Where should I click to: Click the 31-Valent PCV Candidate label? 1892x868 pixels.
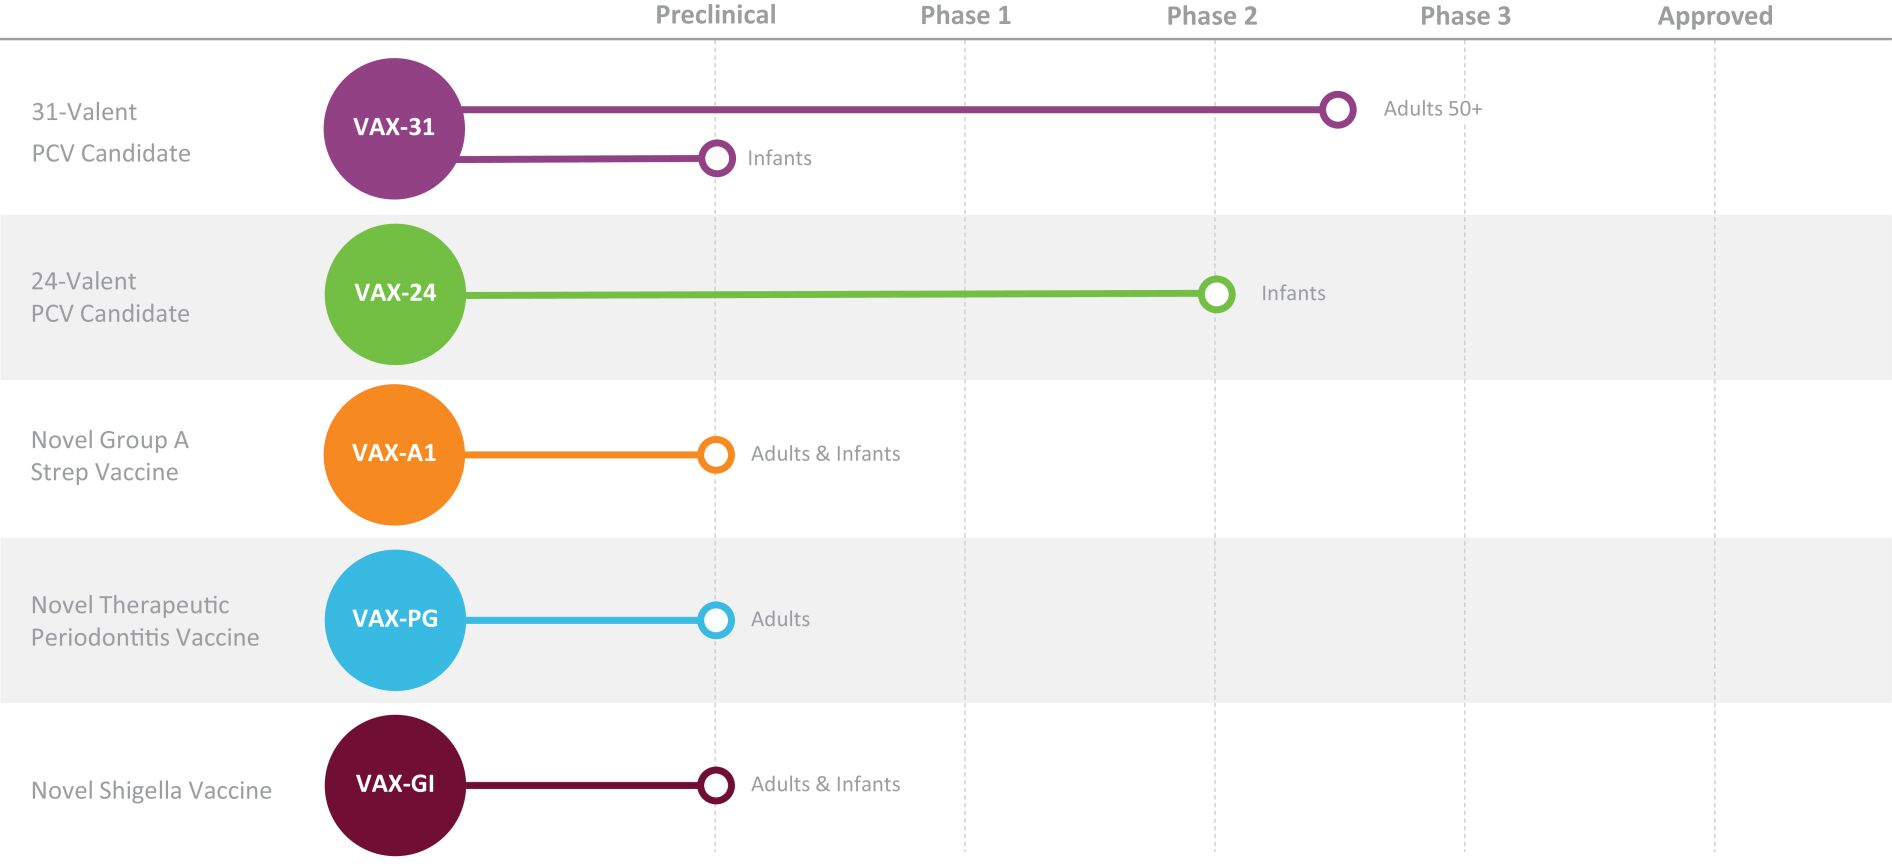[111, 132]
